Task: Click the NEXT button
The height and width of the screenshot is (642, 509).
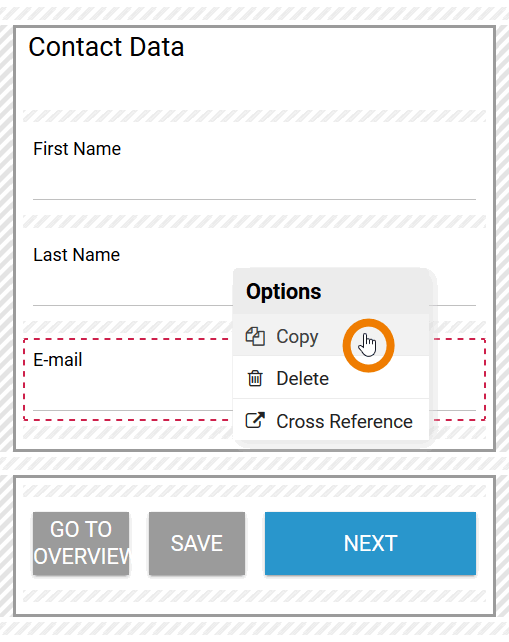Action: 370,543
